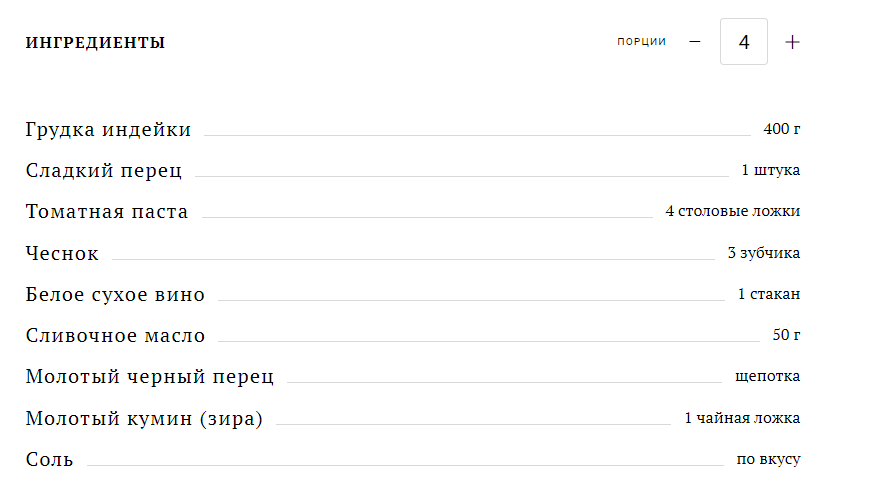
Task: Click the «1 чайная ложка» cumin amount
Action: tap(742, 419)
